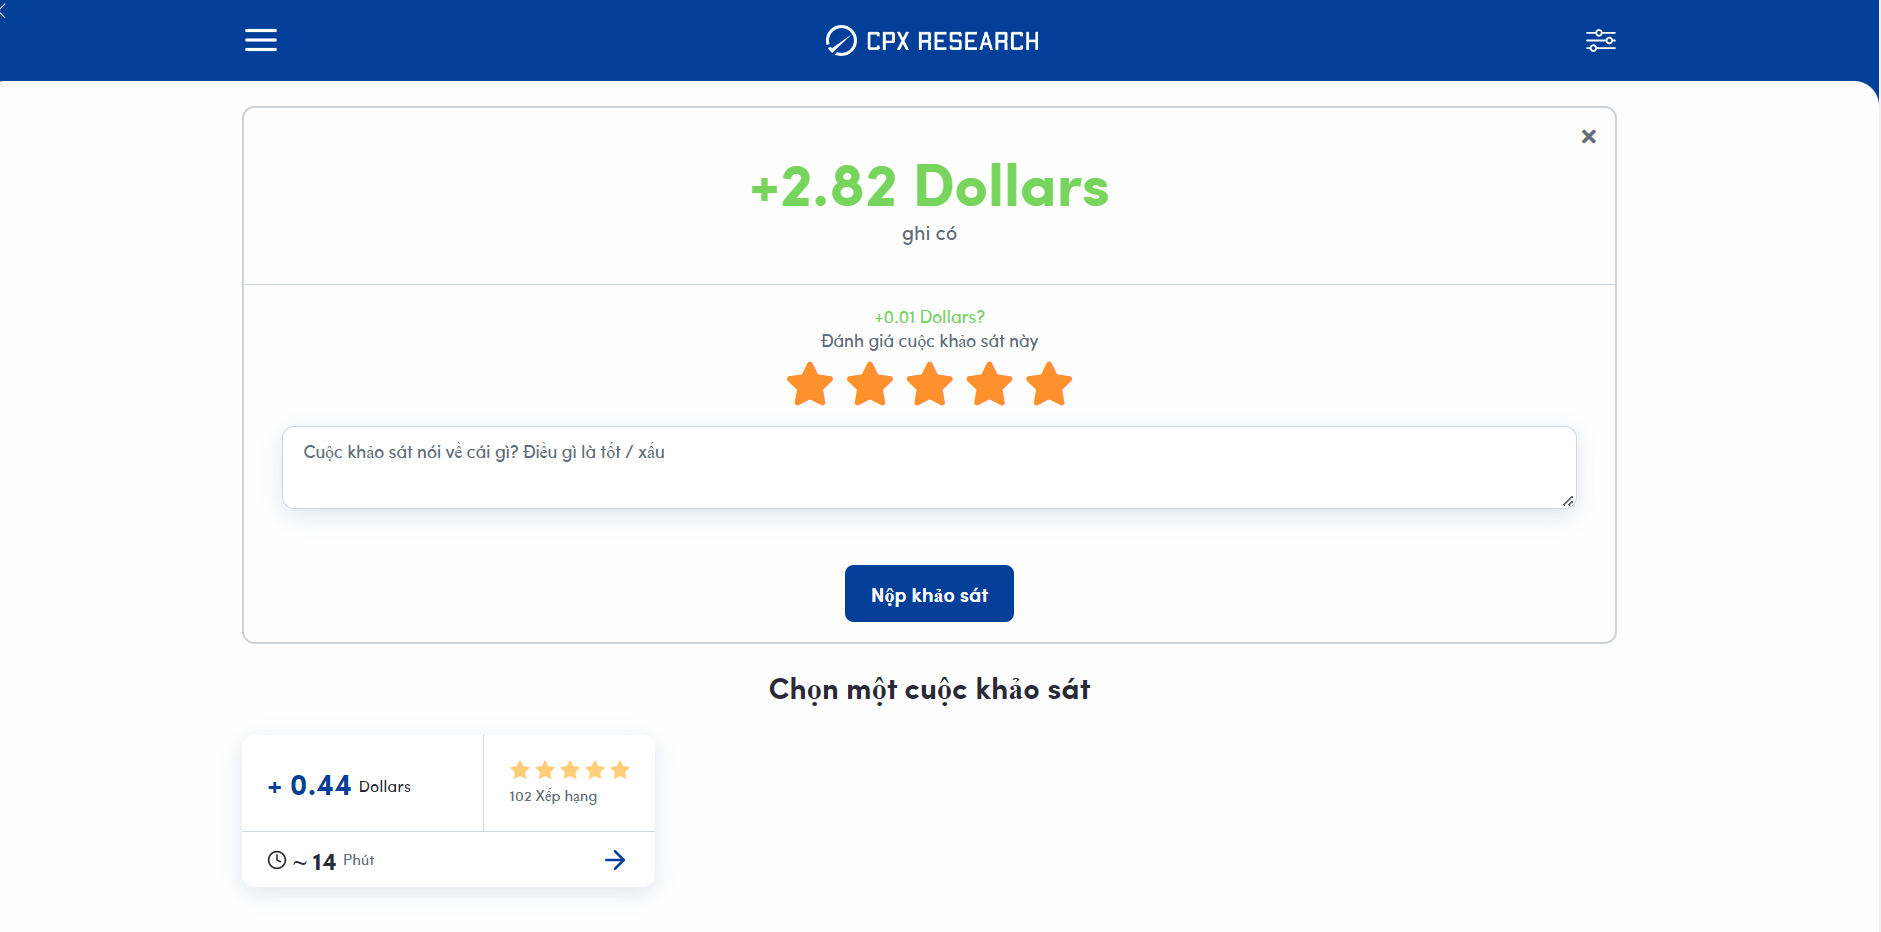Click the +0.01 Dollars? bonus text
The height and width of the screenshot is (932, 1881).
click(929, 317)
